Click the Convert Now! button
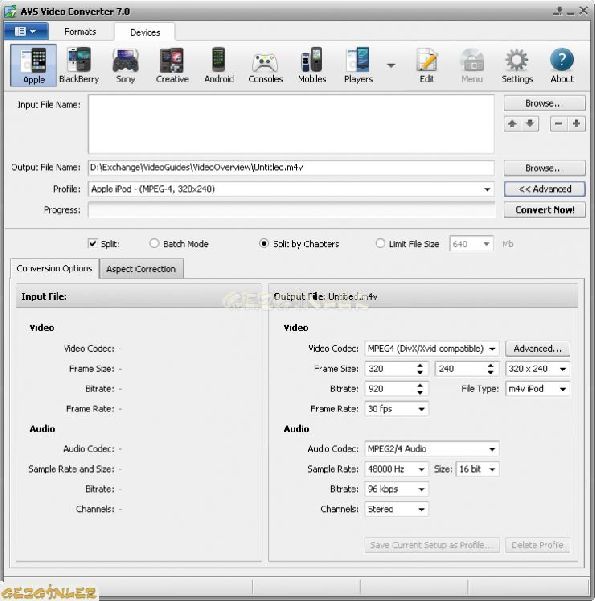This screenshot has width=595, height=601. pyautogui.click(x=544, y=210)
